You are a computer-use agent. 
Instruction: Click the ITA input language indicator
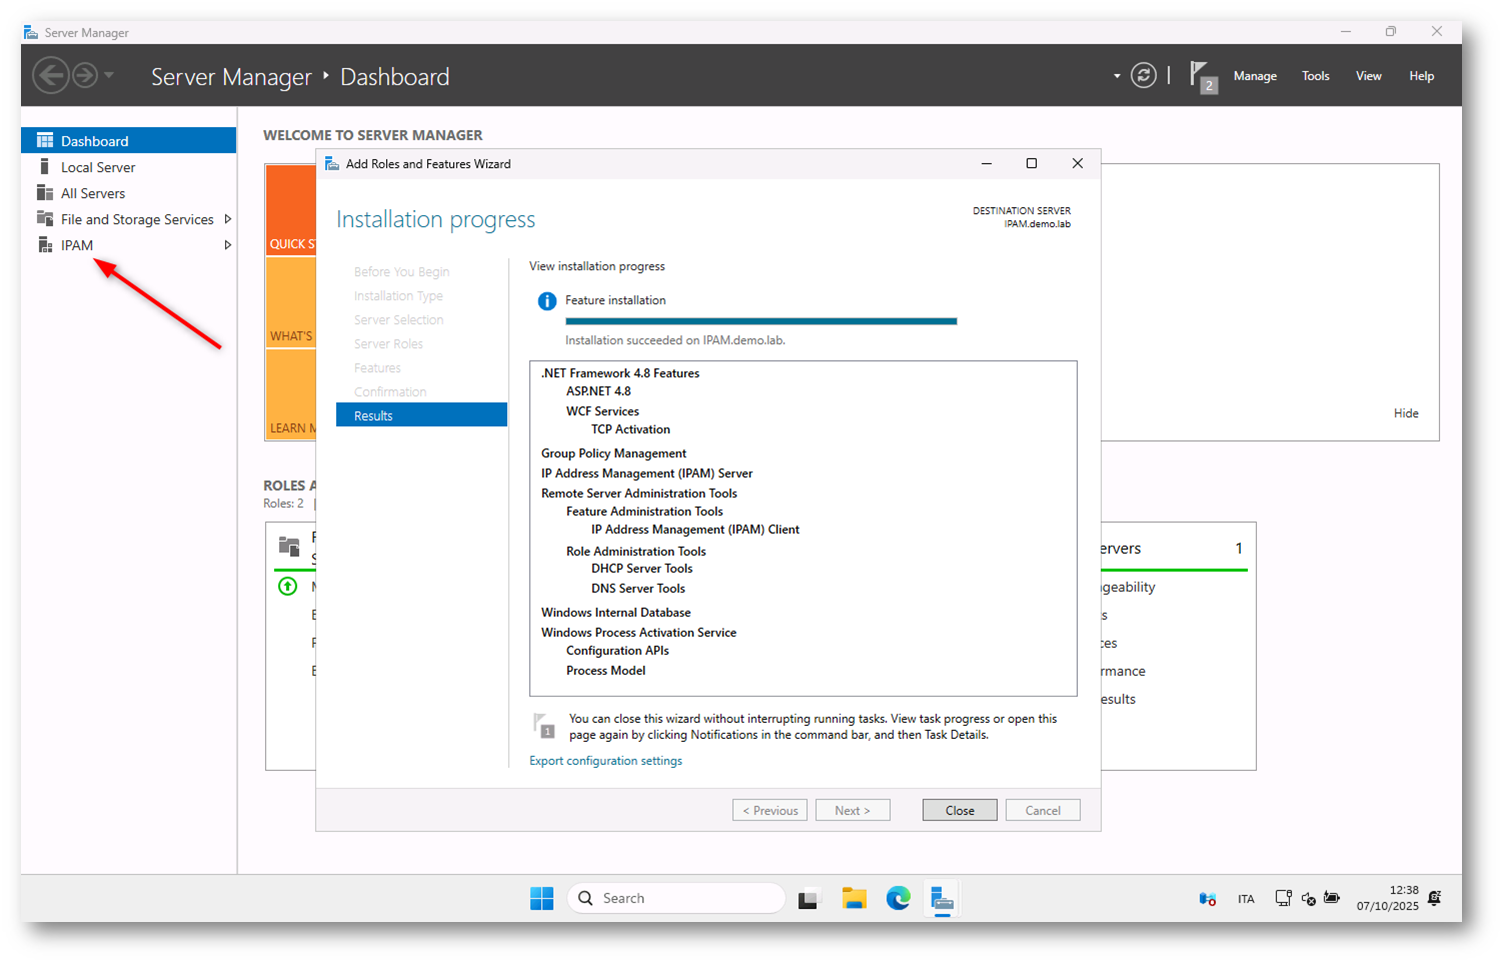pos(1246,899)
